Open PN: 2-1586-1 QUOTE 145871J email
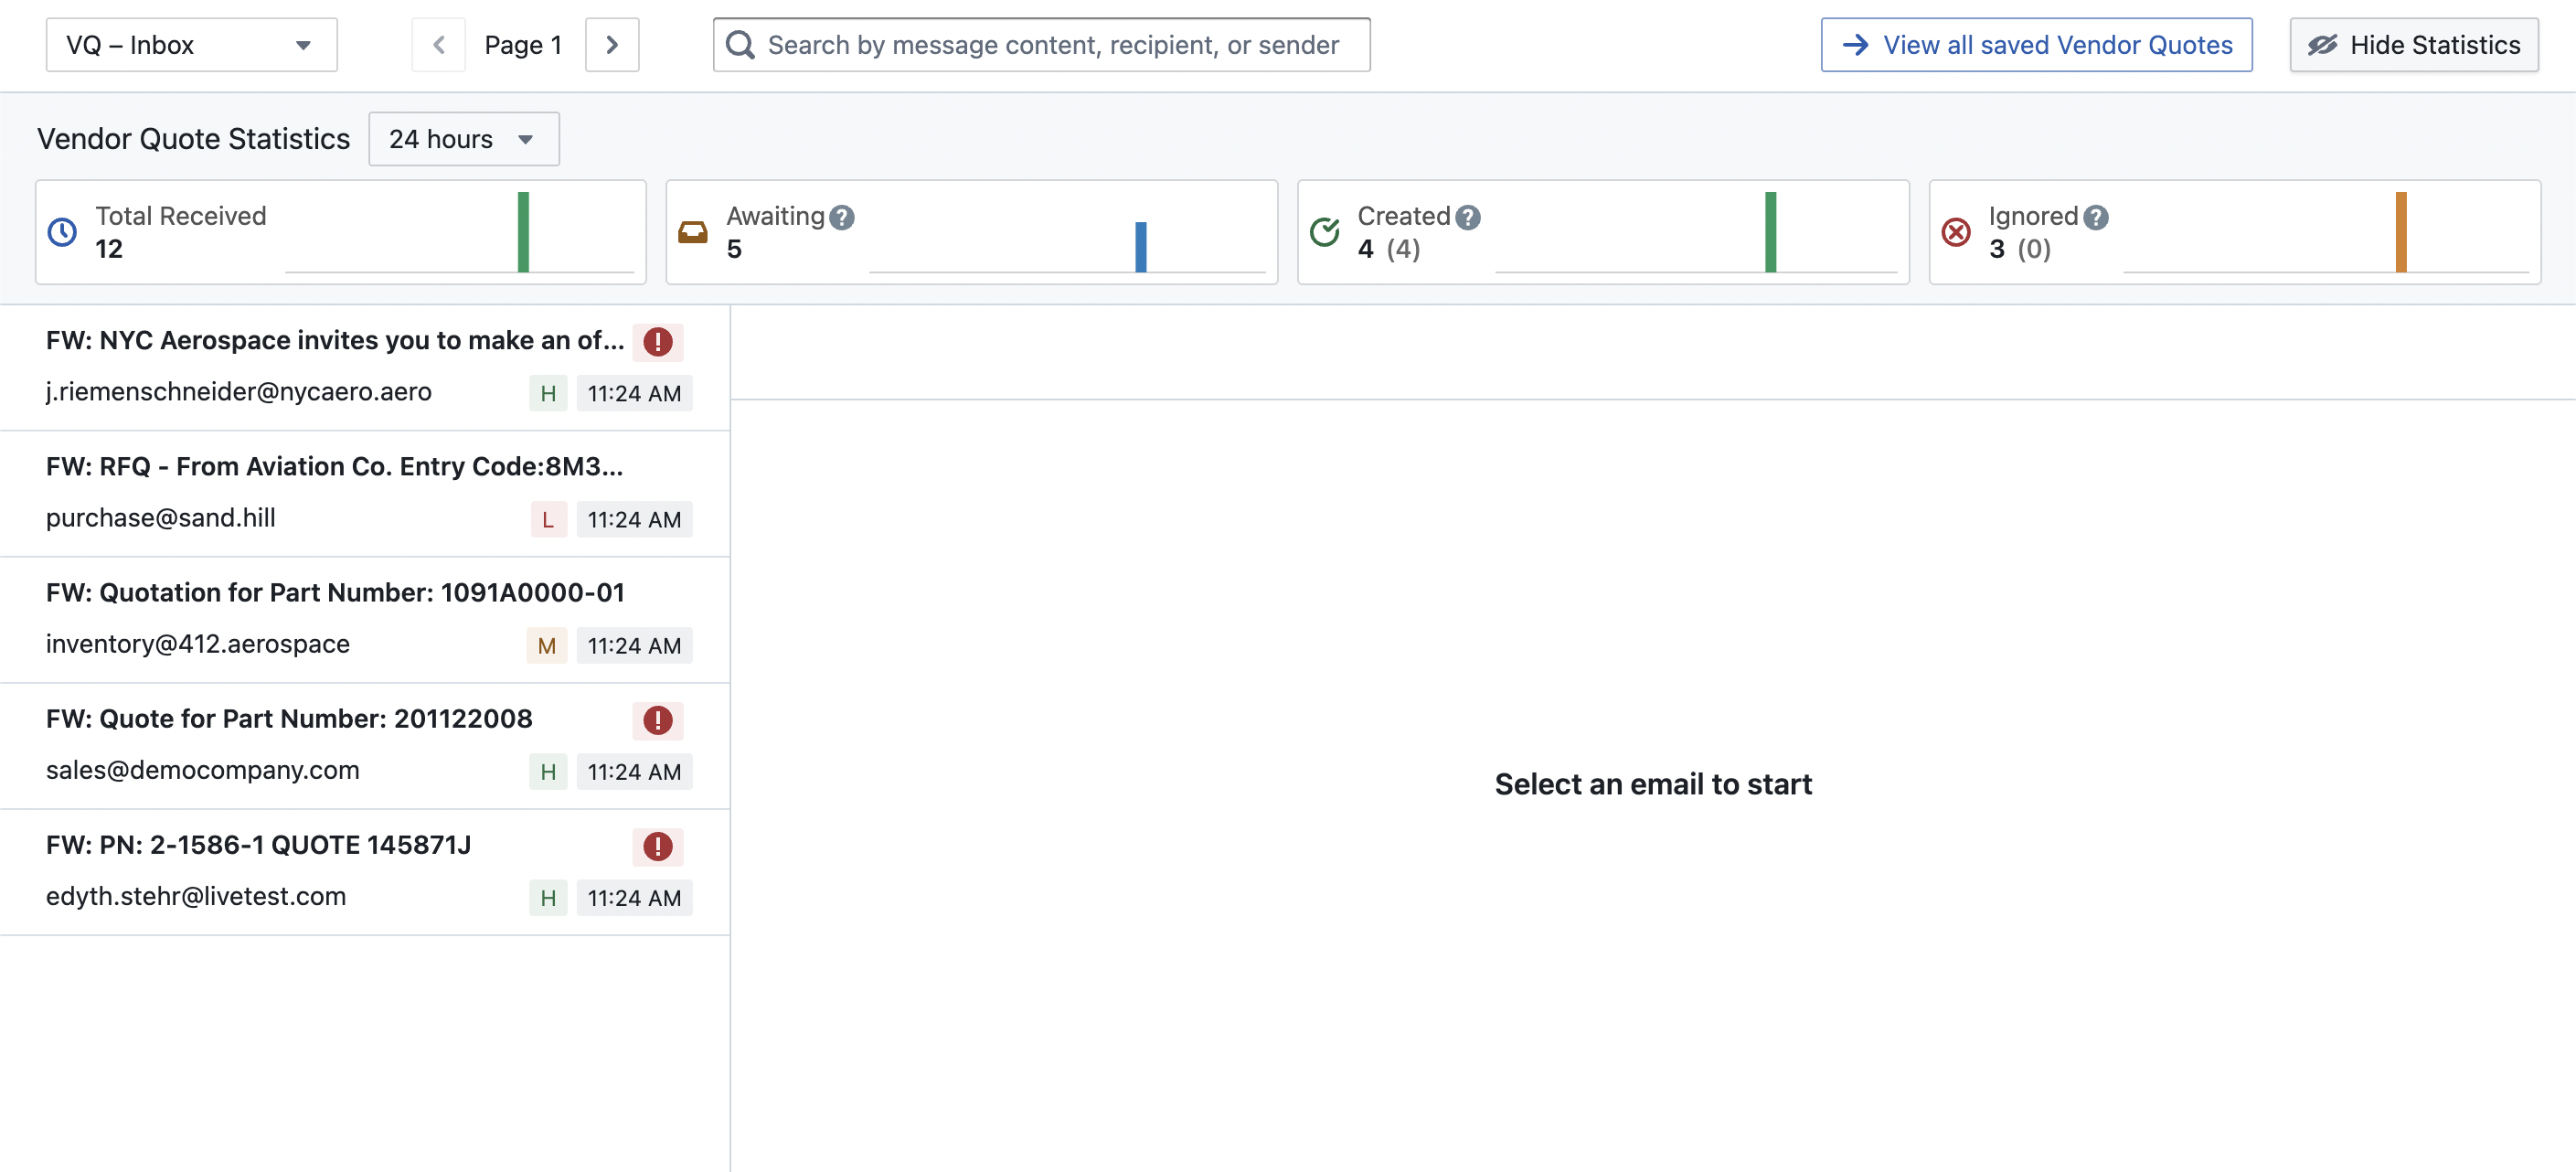The image size is (2576, 1172). click(x=365, y=871)
